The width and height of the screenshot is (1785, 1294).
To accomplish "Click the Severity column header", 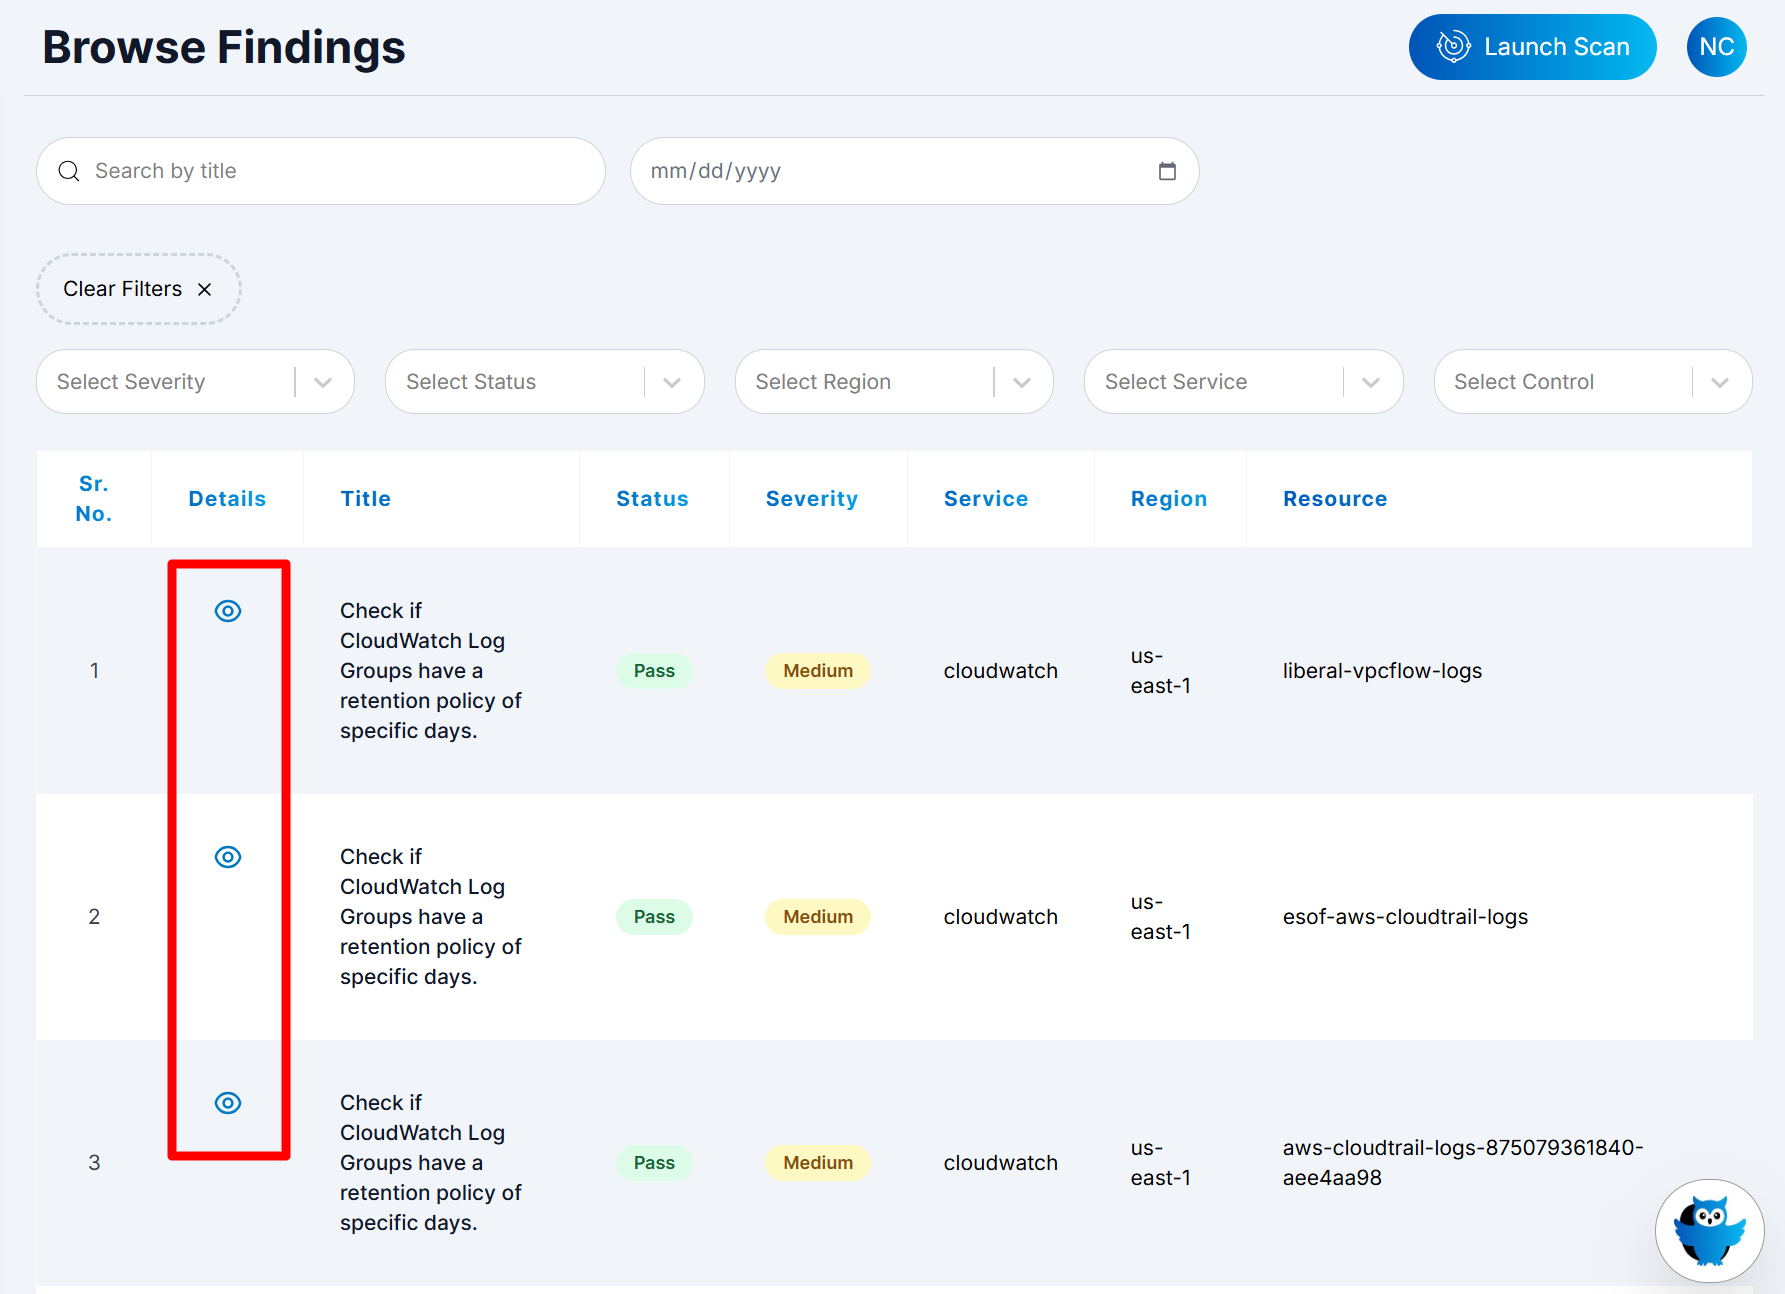I will [x=811, y=499].
